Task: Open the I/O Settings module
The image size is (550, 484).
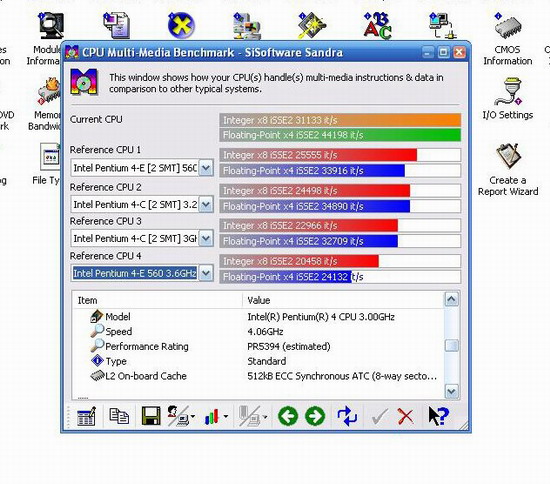Action: (508, 99)
